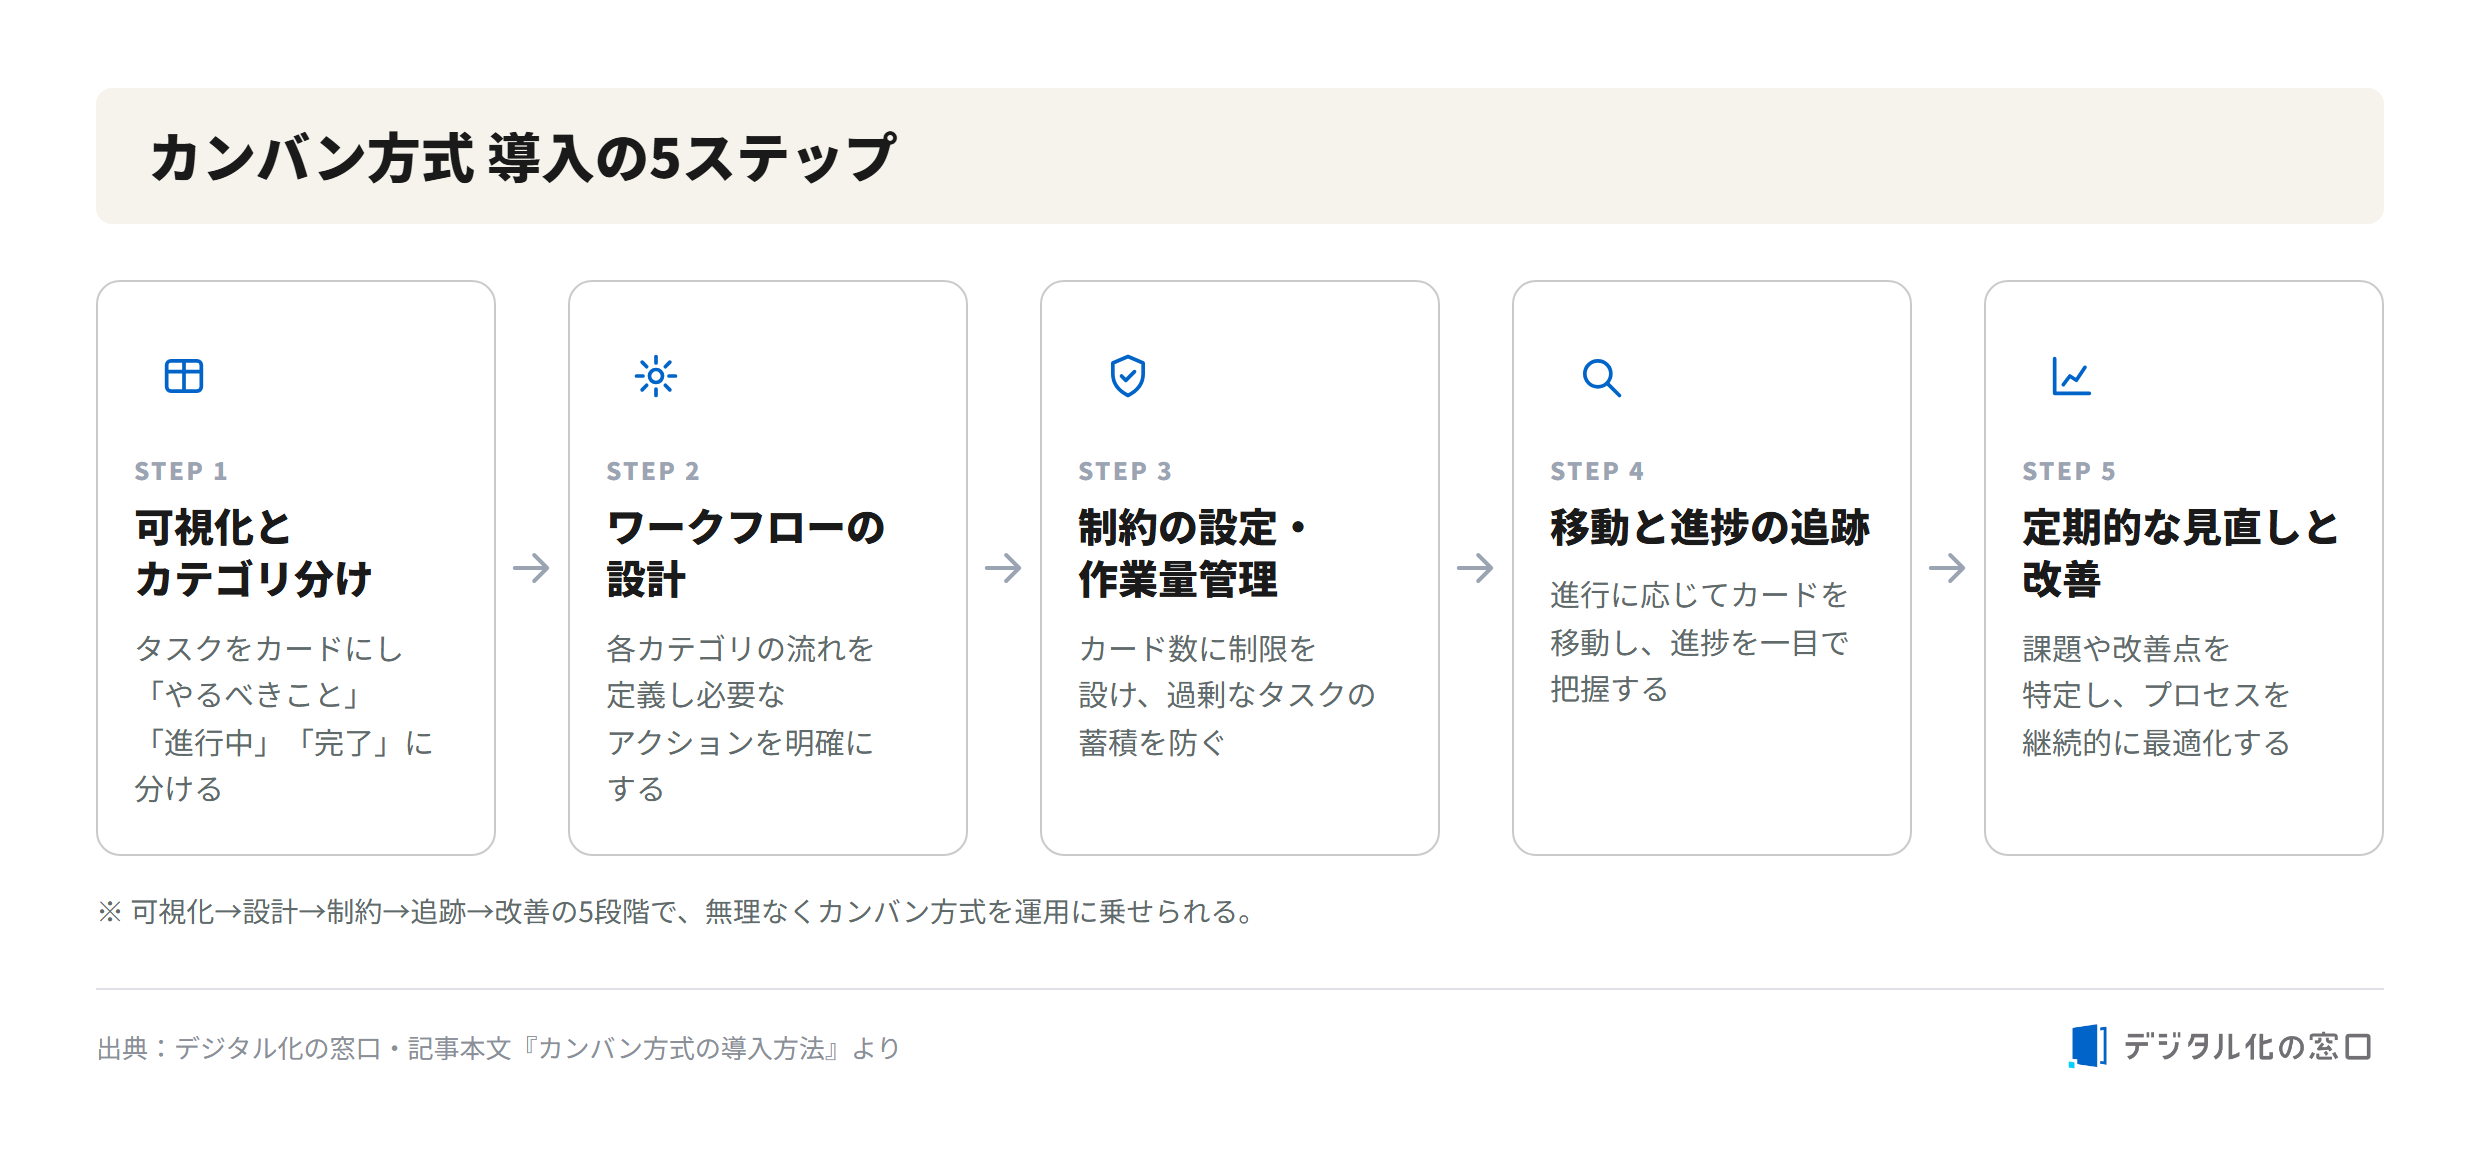The width and height of the screenshot is (2480, 1164).
Task: Click the magnifying glass icon in Step 4
Action: click(x=1601, y=378)
